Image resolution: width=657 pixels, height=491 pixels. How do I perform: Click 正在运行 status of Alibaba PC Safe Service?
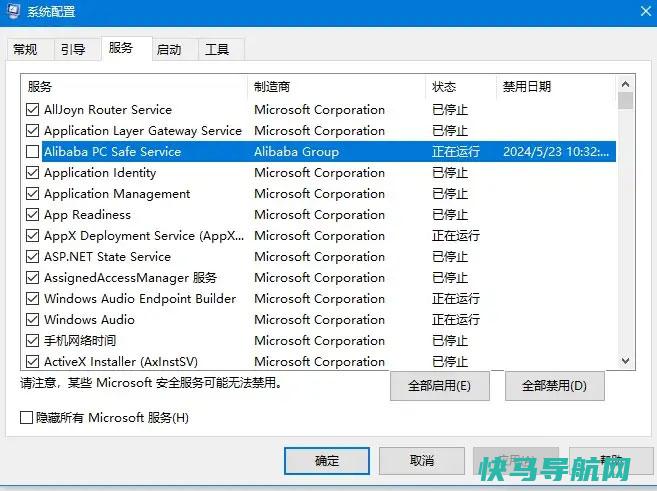click(456, 152)
